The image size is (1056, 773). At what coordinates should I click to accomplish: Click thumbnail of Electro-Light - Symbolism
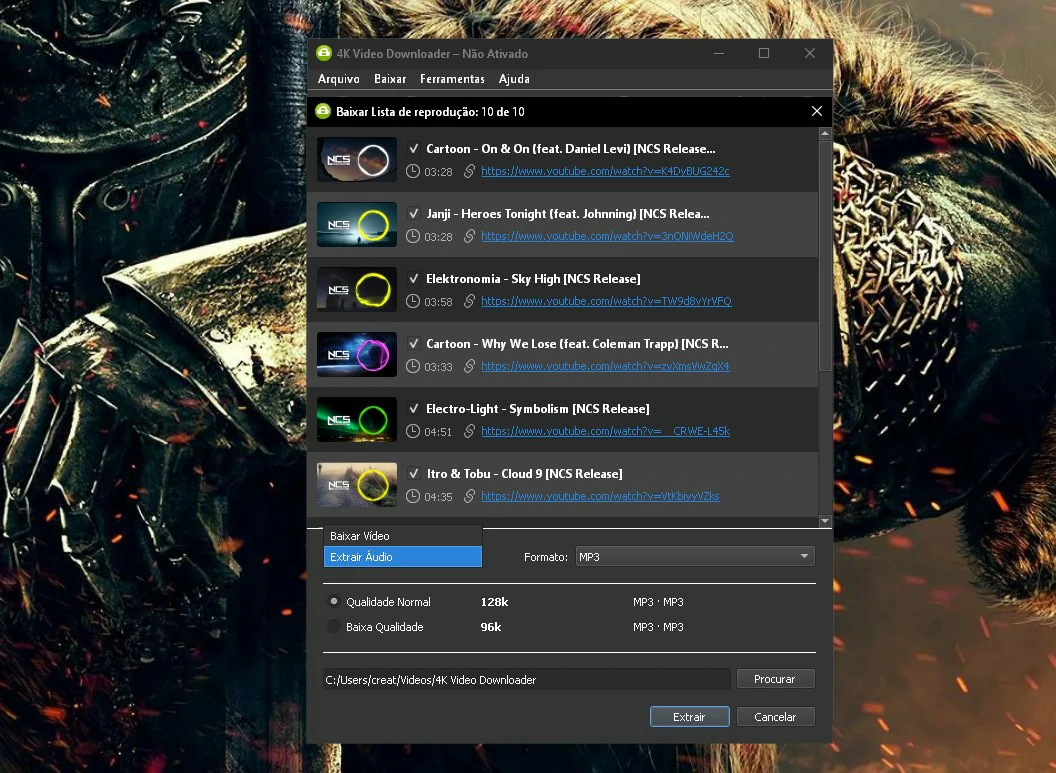(x=357, y=419)
